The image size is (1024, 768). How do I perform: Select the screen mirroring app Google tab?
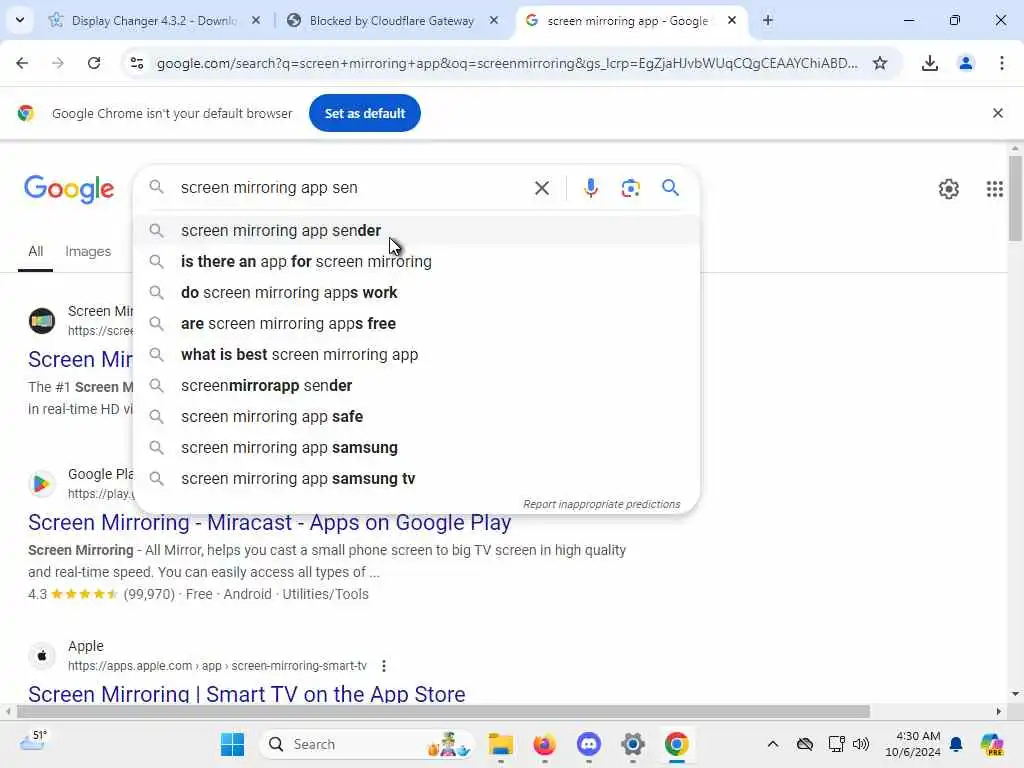click(627, 21)
